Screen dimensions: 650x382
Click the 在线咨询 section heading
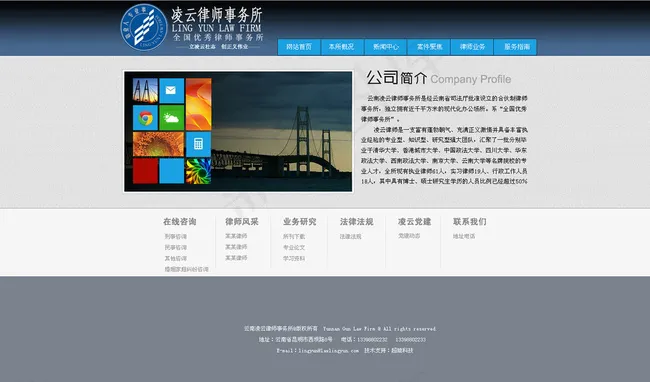pos(179,222)
